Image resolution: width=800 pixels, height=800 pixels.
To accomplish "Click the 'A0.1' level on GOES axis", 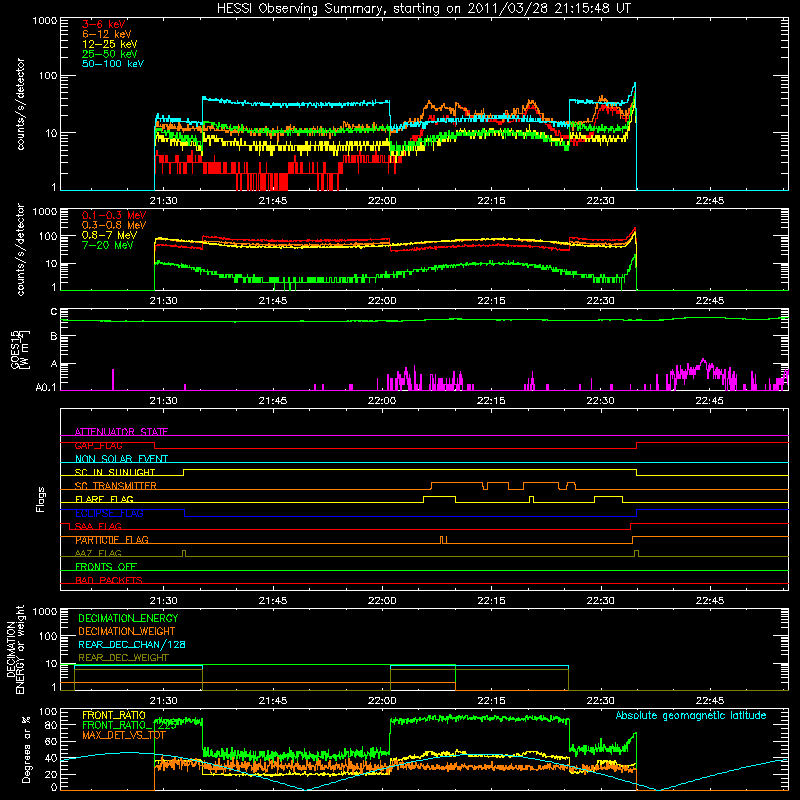I will (x=46, y=388).
